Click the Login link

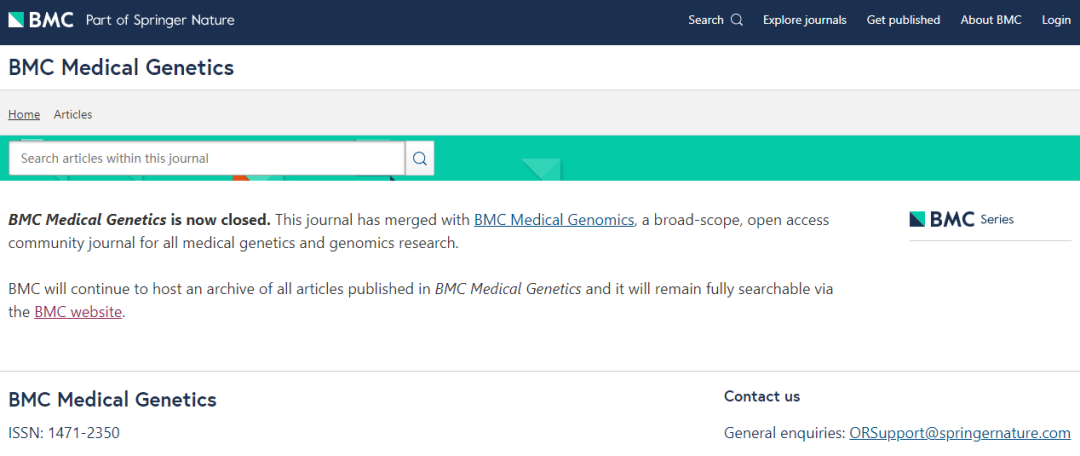pos(1056,20)
